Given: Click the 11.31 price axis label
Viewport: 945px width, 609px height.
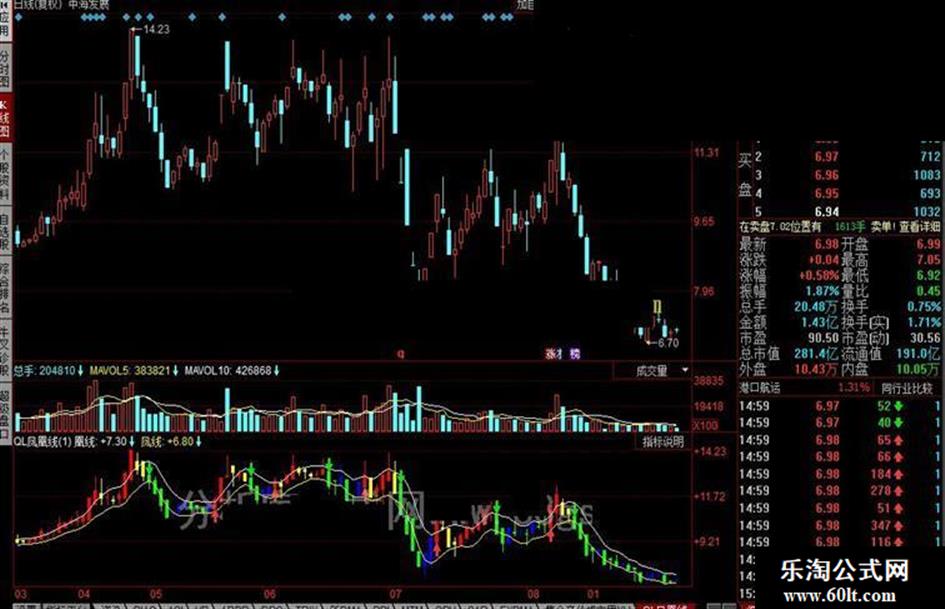Looking at the screenshot, I should (x=706, y=153).
